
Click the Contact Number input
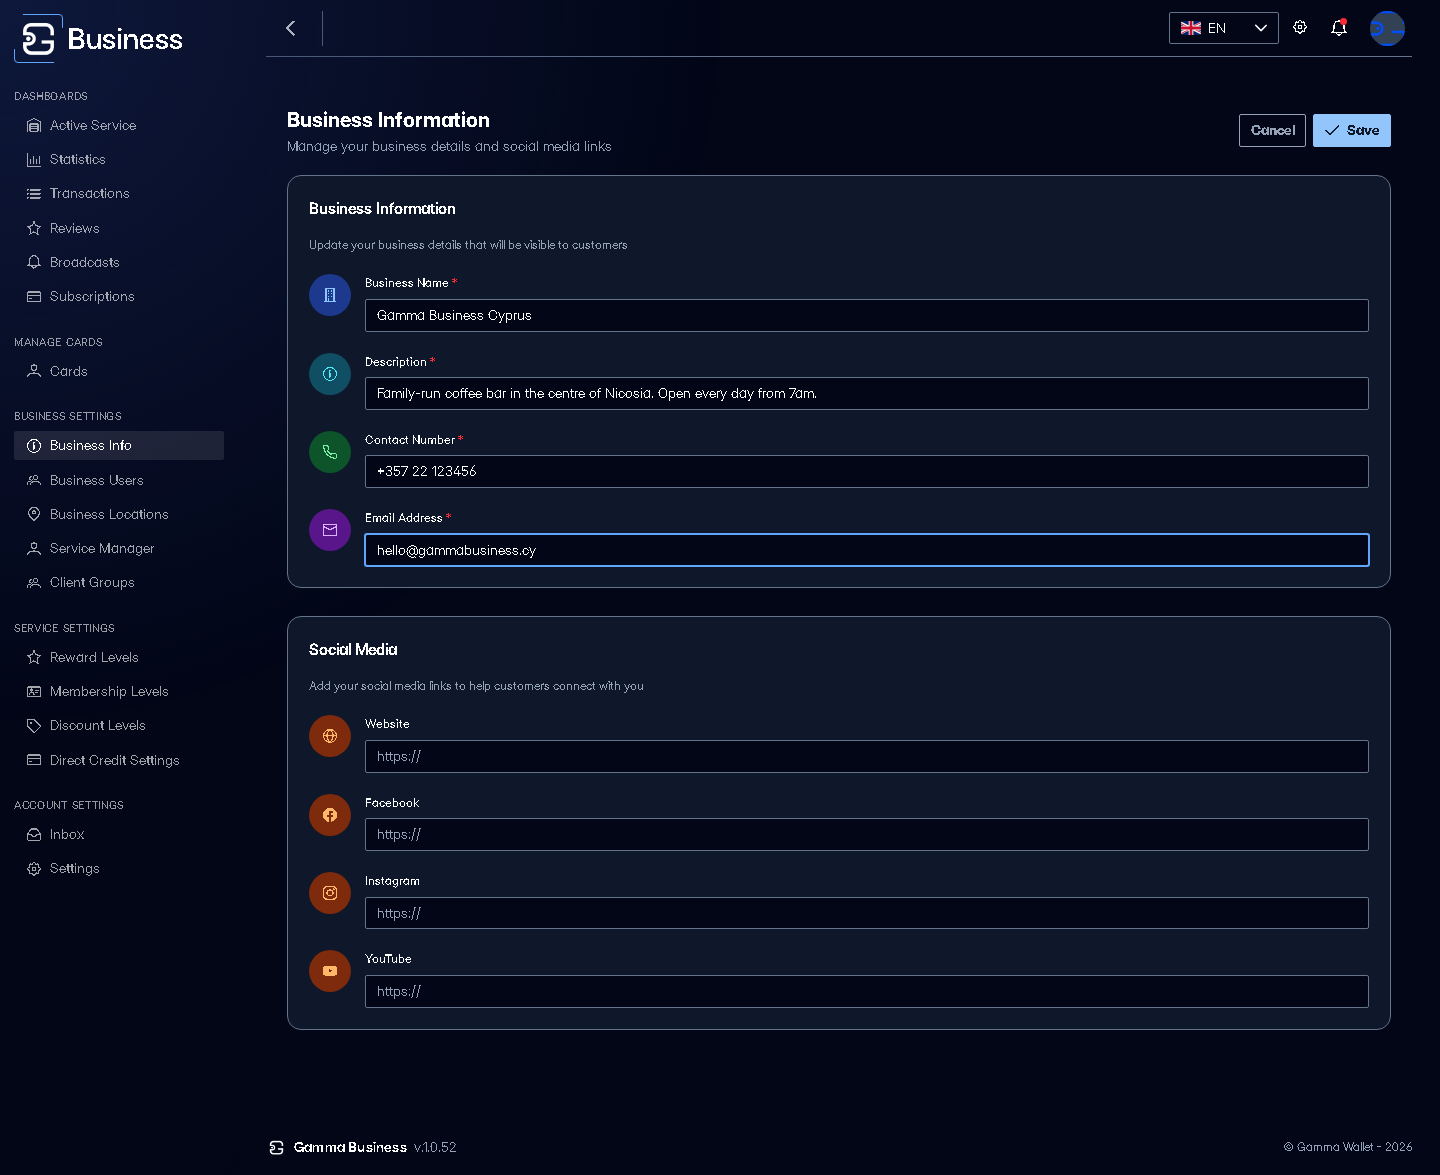tap(867, 472)
